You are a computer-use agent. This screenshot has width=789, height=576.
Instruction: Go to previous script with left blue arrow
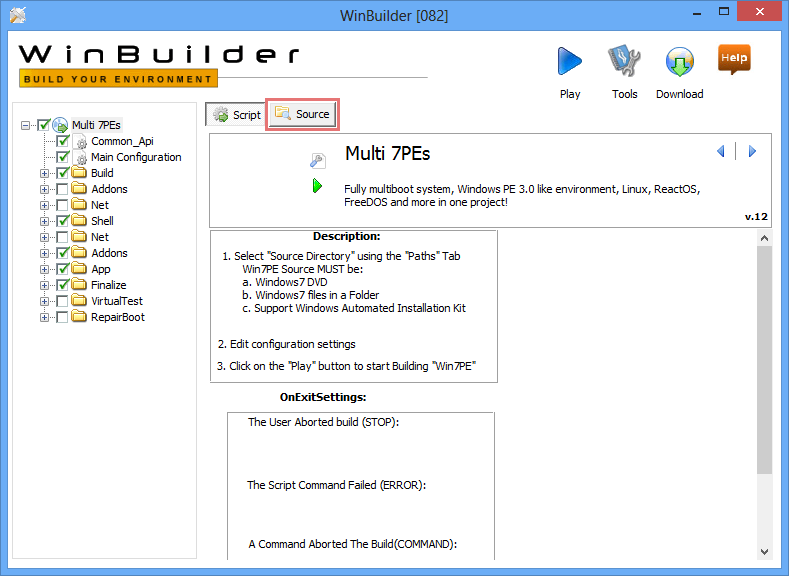coord(721,151)
